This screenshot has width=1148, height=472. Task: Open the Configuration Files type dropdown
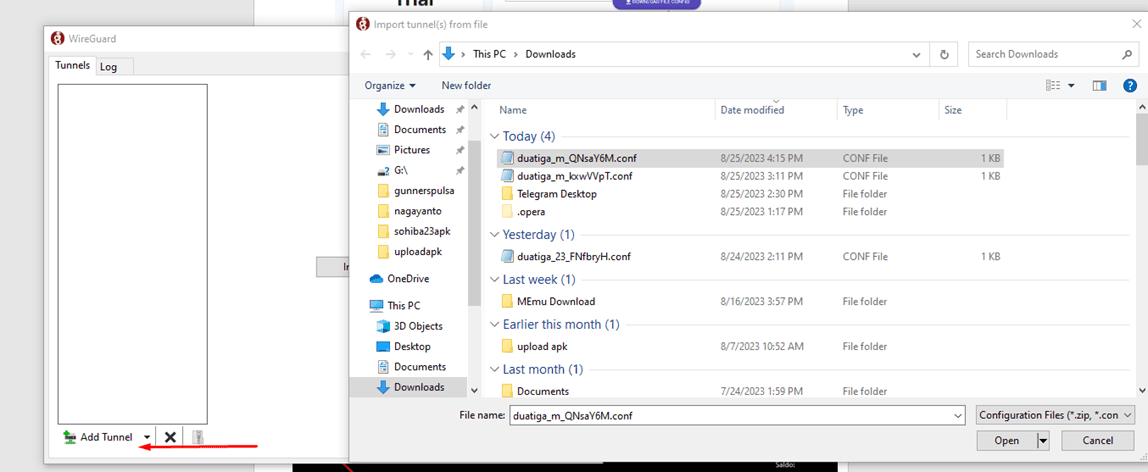pyautogui.click(x=1055, y=414)
